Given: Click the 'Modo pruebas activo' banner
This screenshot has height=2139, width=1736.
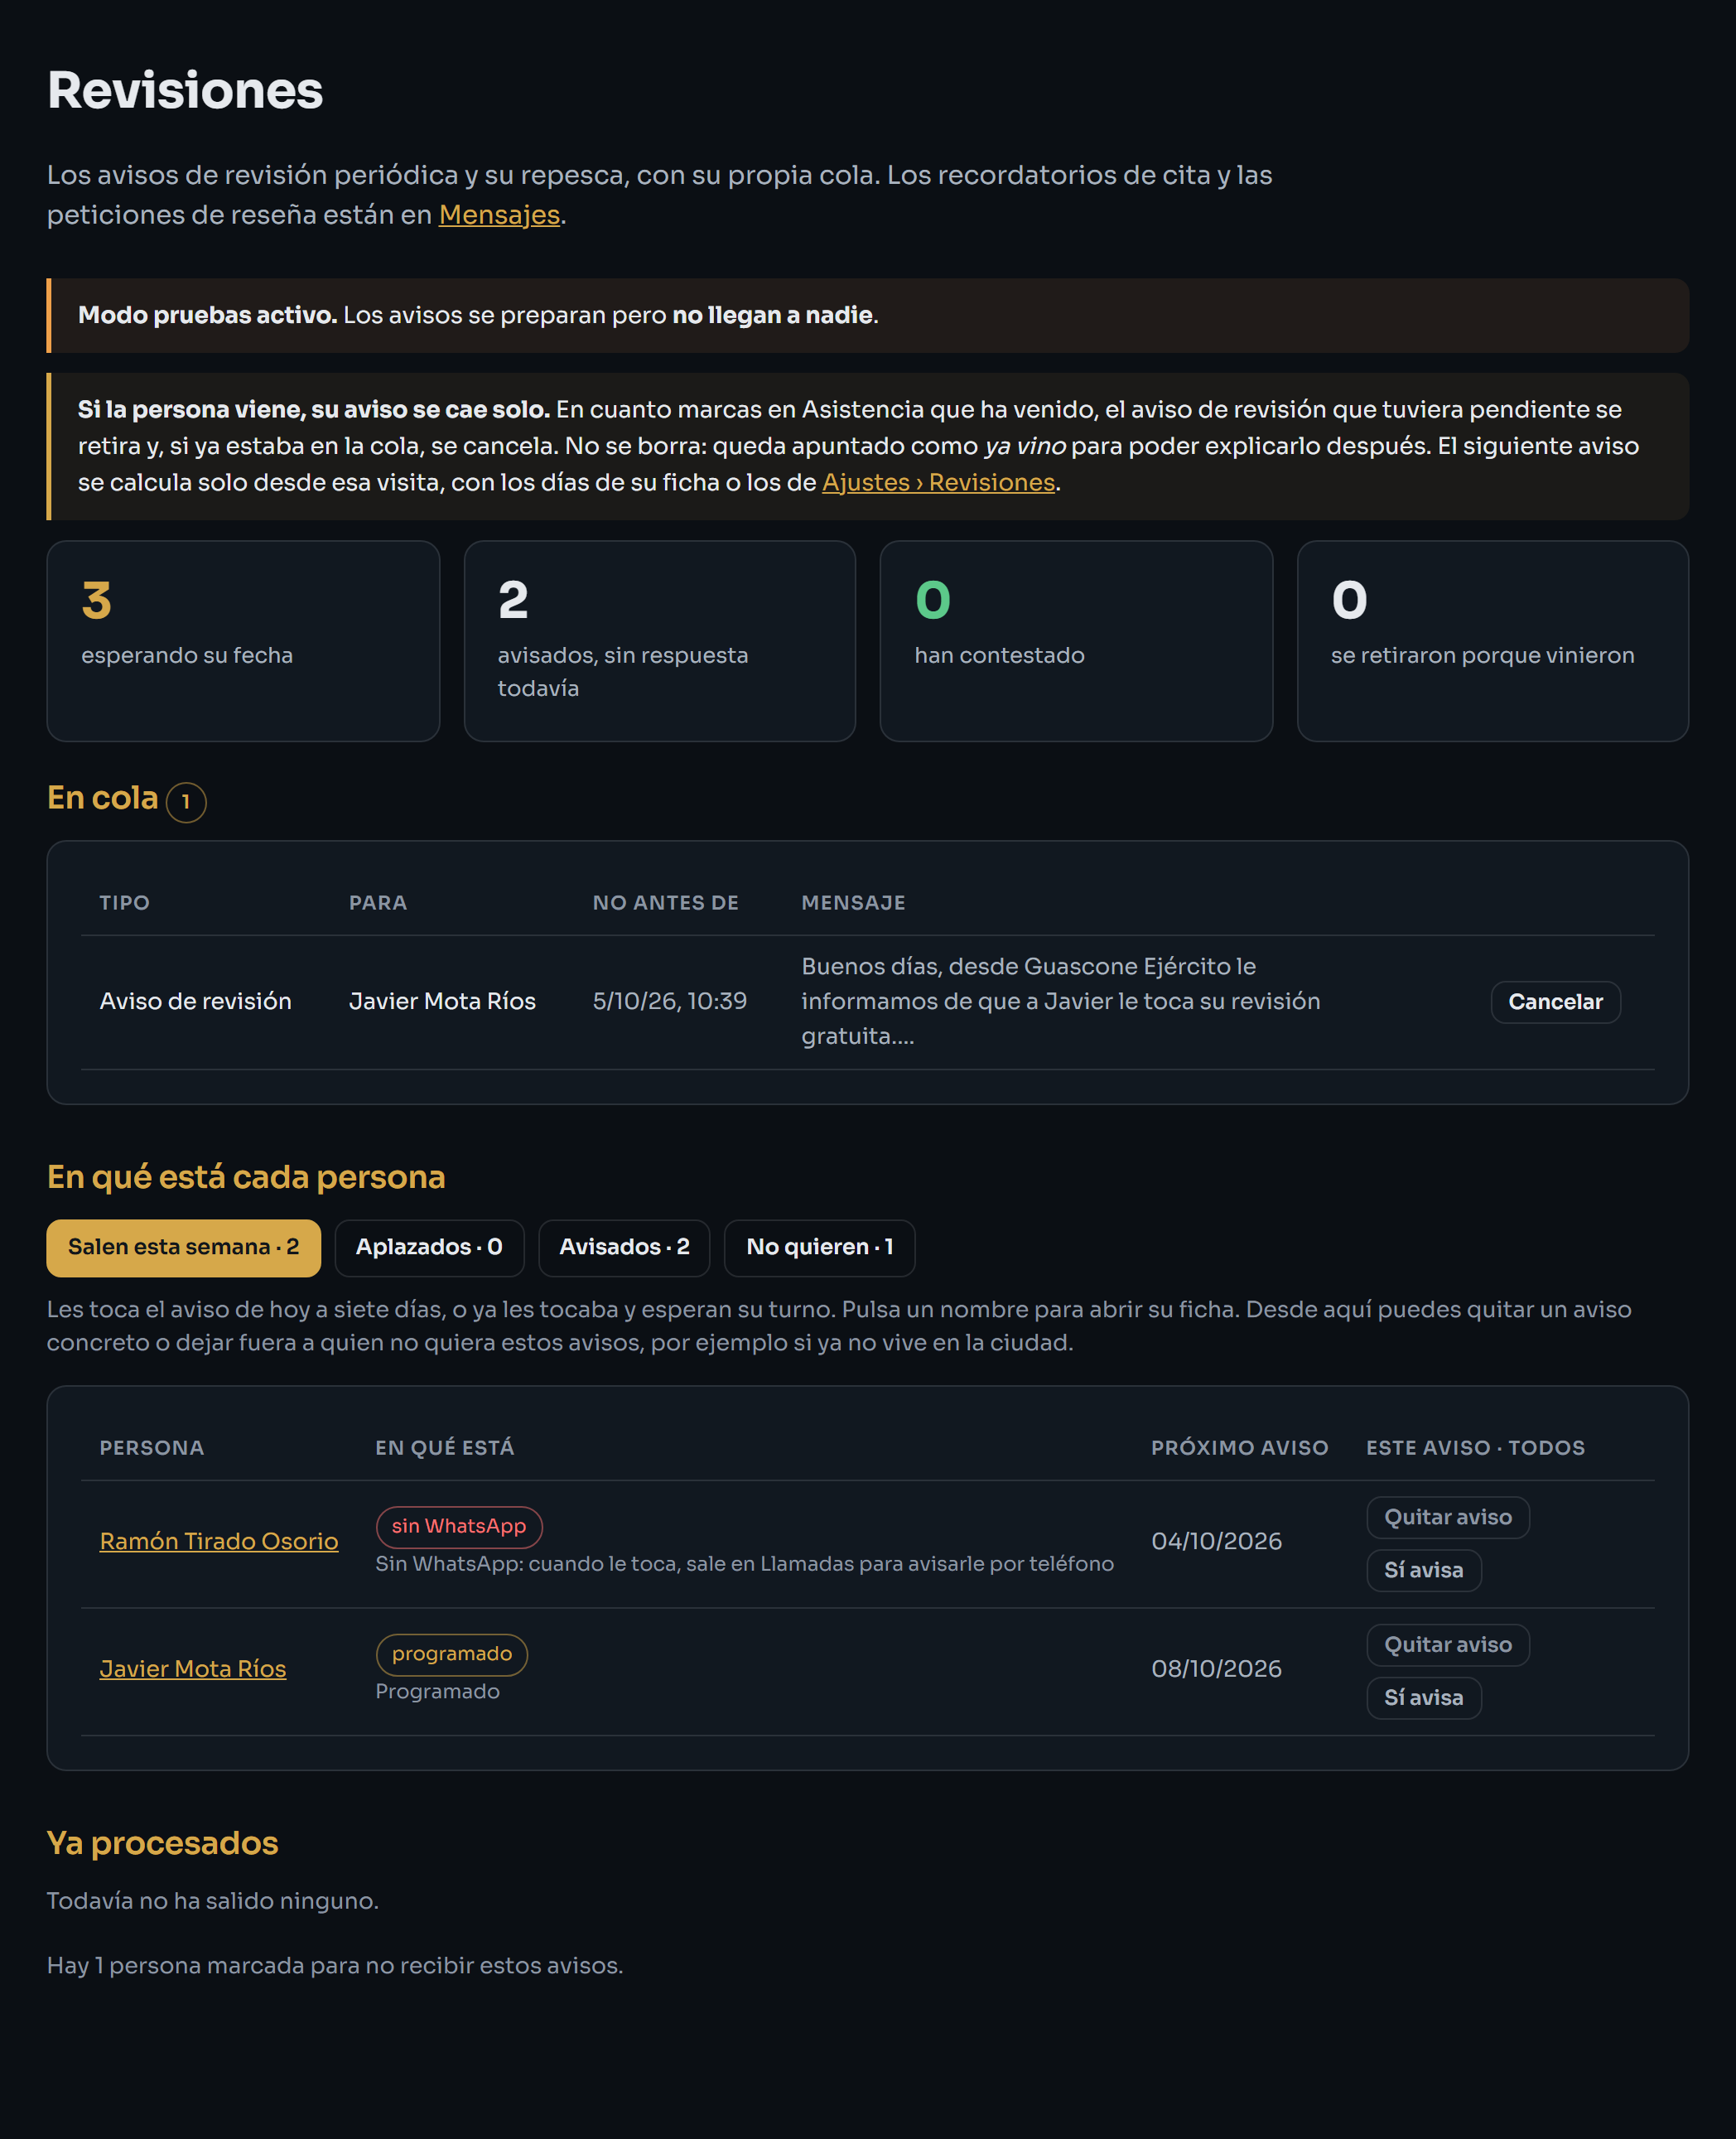Looking at the screenshot, I should point(868,315).
